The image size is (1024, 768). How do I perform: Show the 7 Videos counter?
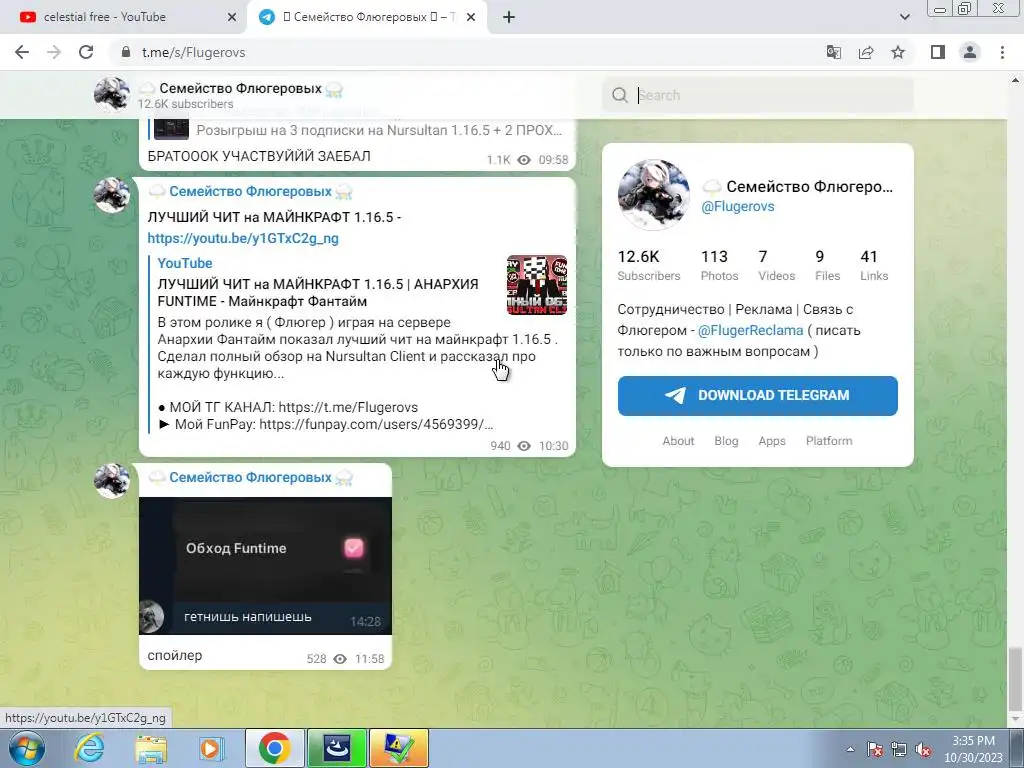(776, 265)
